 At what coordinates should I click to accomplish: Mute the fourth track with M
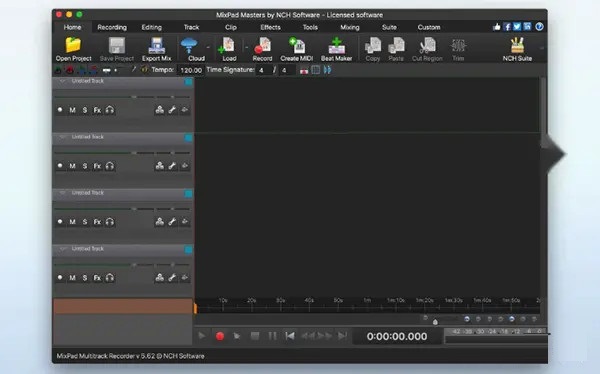click(x=72, y=278)
